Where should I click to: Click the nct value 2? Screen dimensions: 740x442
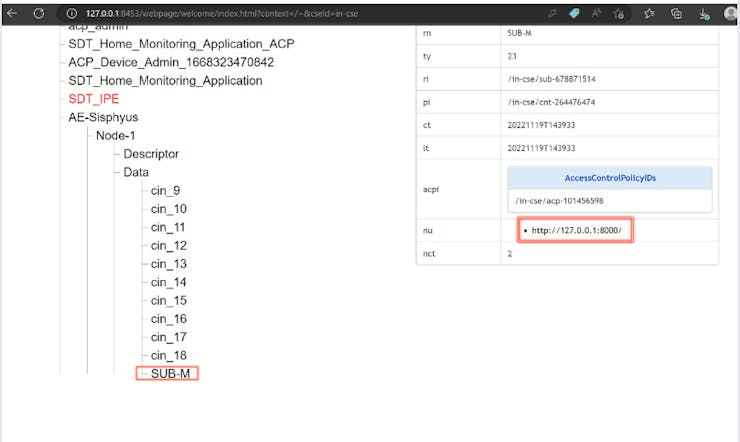pos(510,254)
